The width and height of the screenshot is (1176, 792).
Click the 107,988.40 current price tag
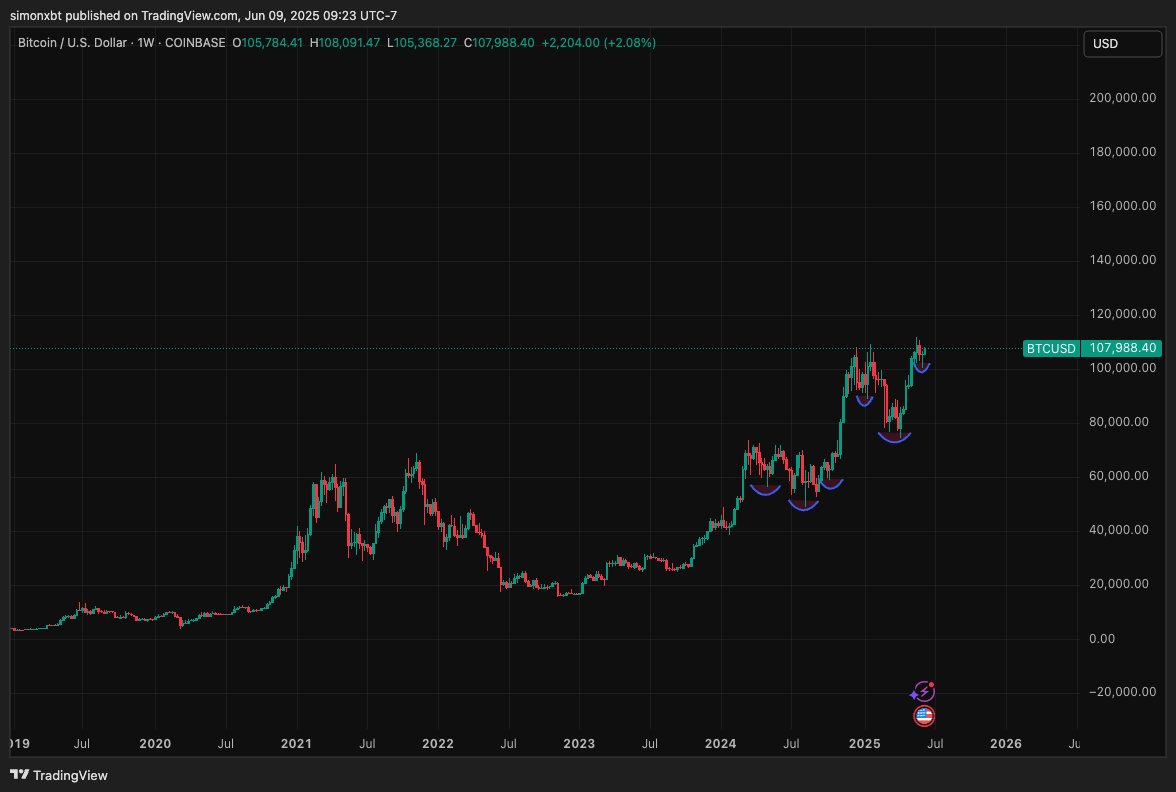[x=1123, y=348]
